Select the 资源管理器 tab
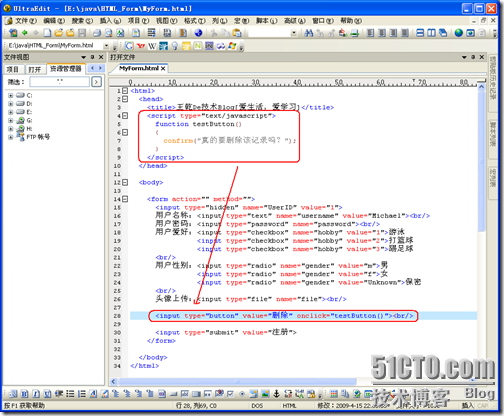 coord(66,69)
